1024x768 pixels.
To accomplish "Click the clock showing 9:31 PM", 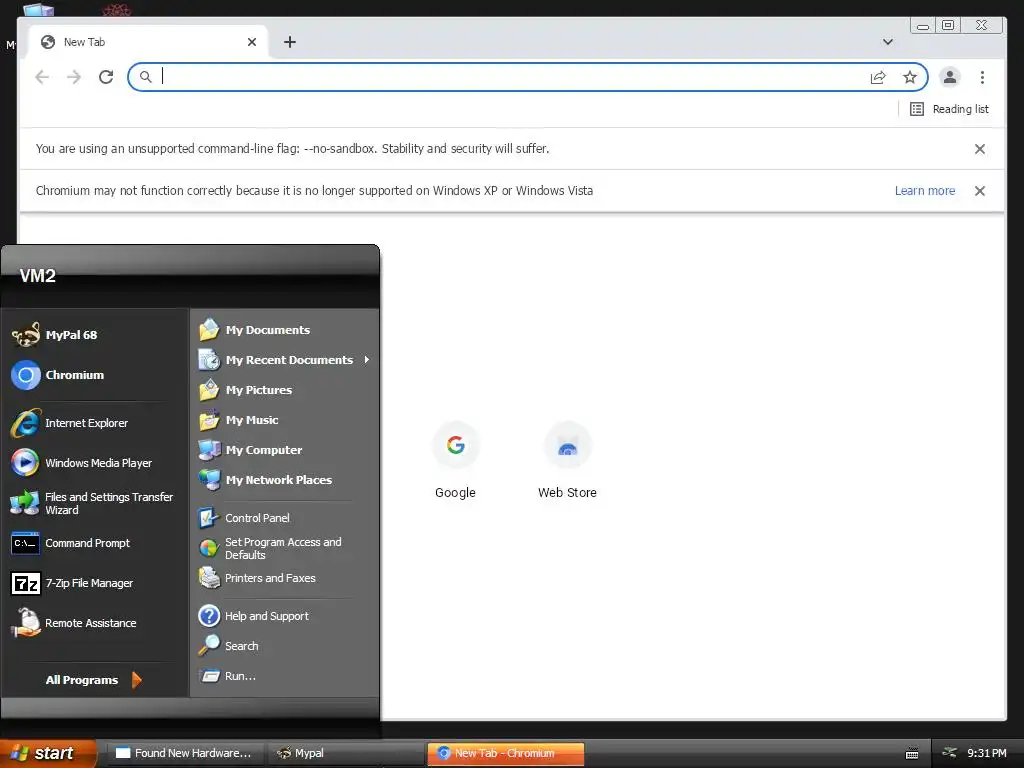I will click(986, 754).
